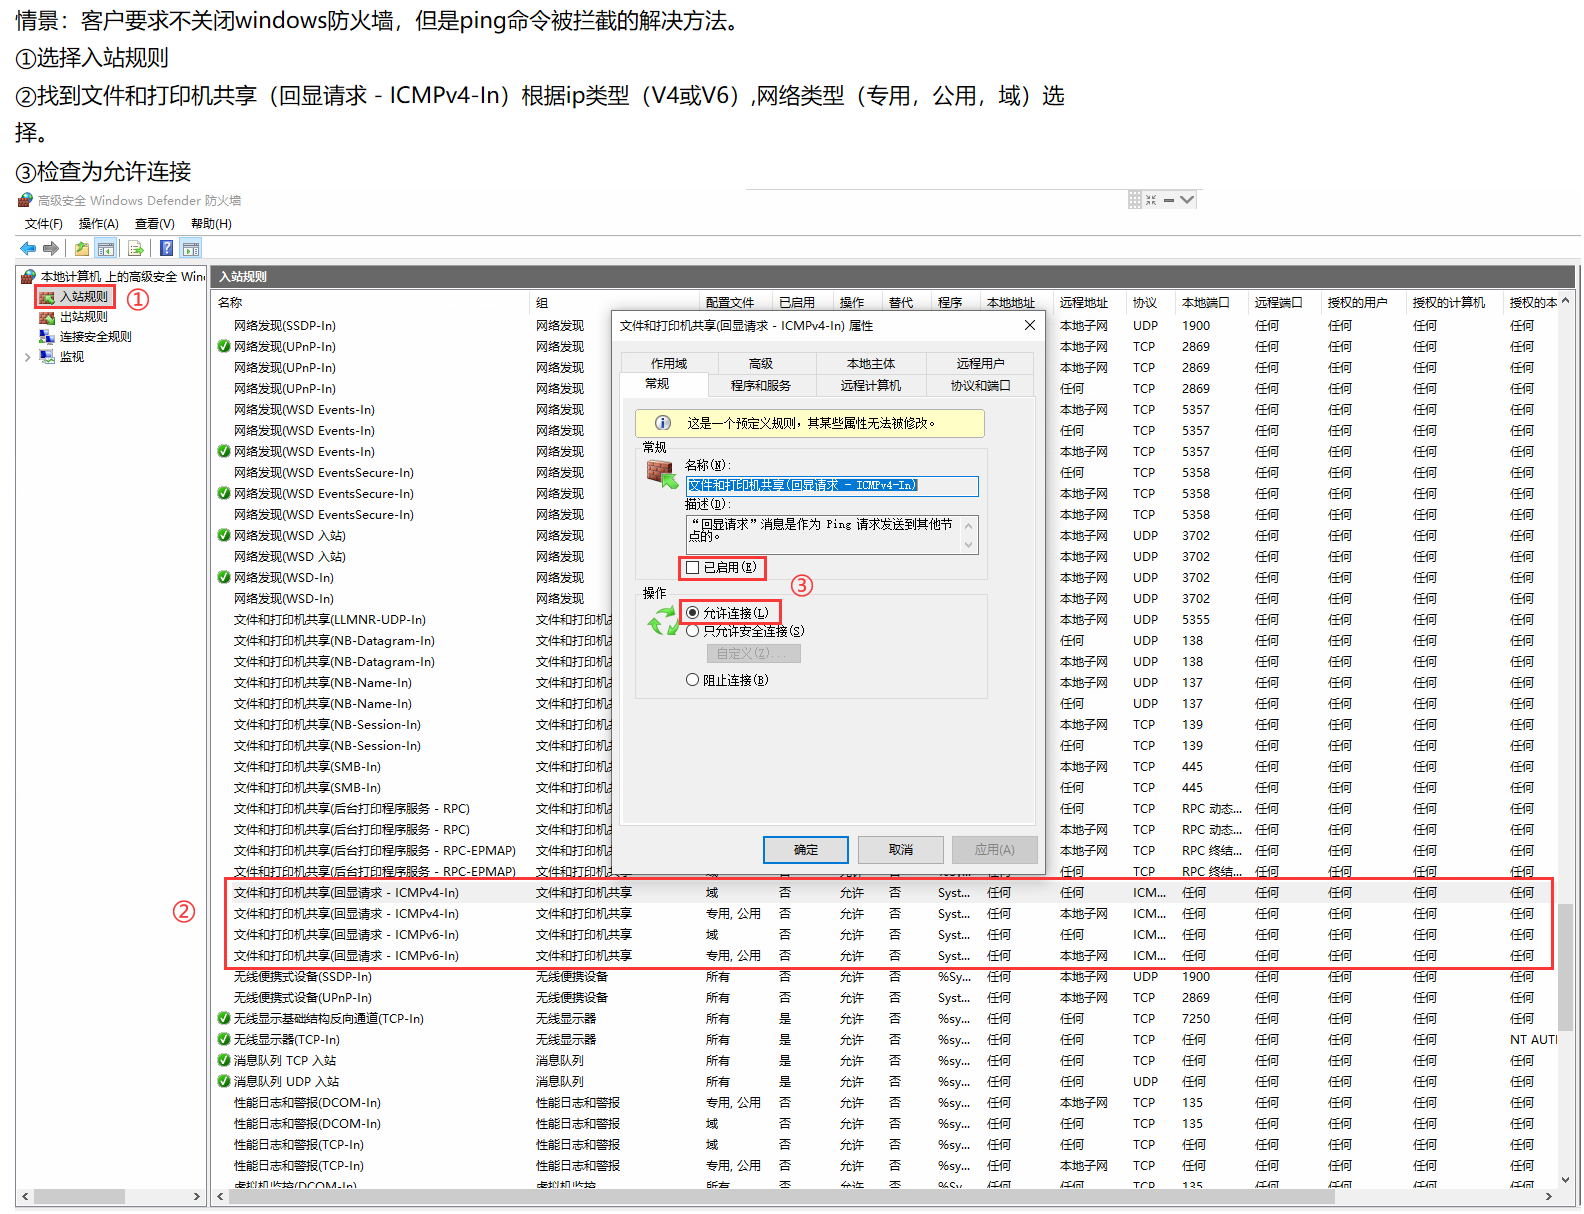Viewport: 1584px width, 1214px height.
Task: Switch to the 远程计算机 tab
Action: [x=871, y=386]
